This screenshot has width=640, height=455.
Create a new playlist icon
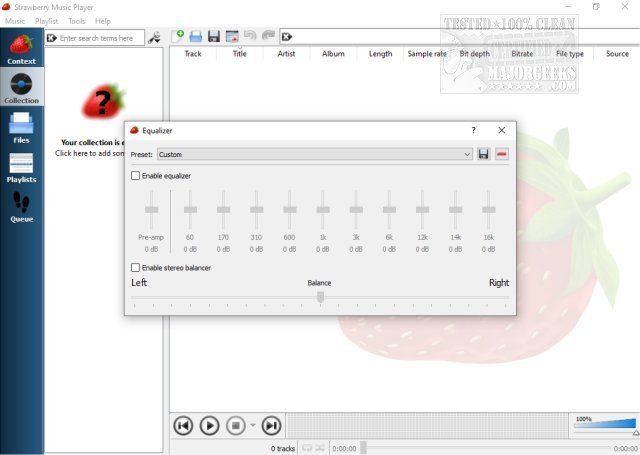point(178,36)
